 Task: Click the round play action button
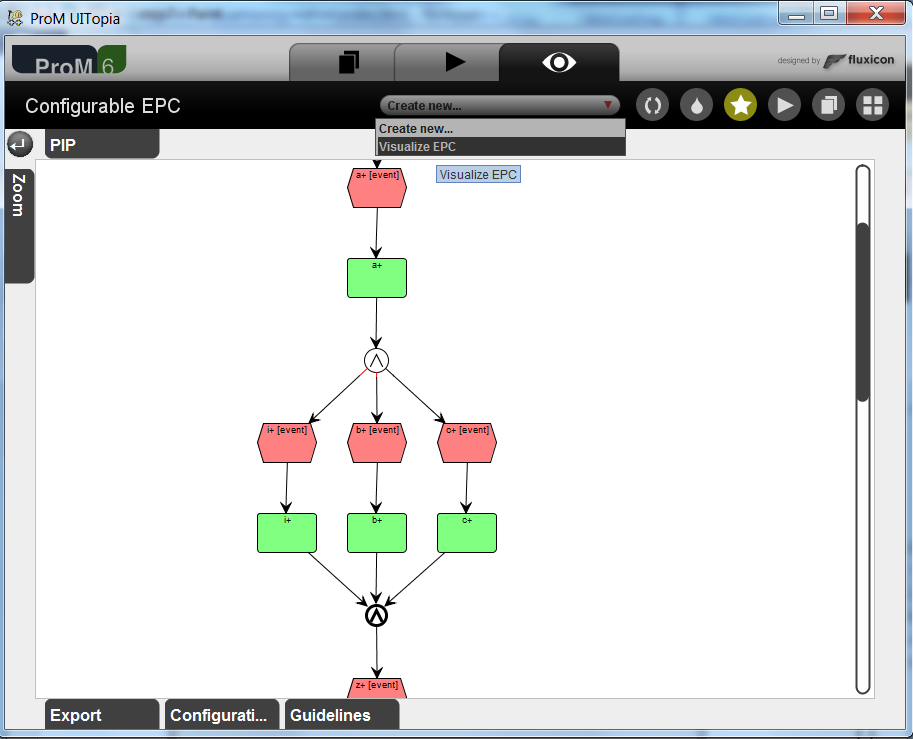coord(784,105)
